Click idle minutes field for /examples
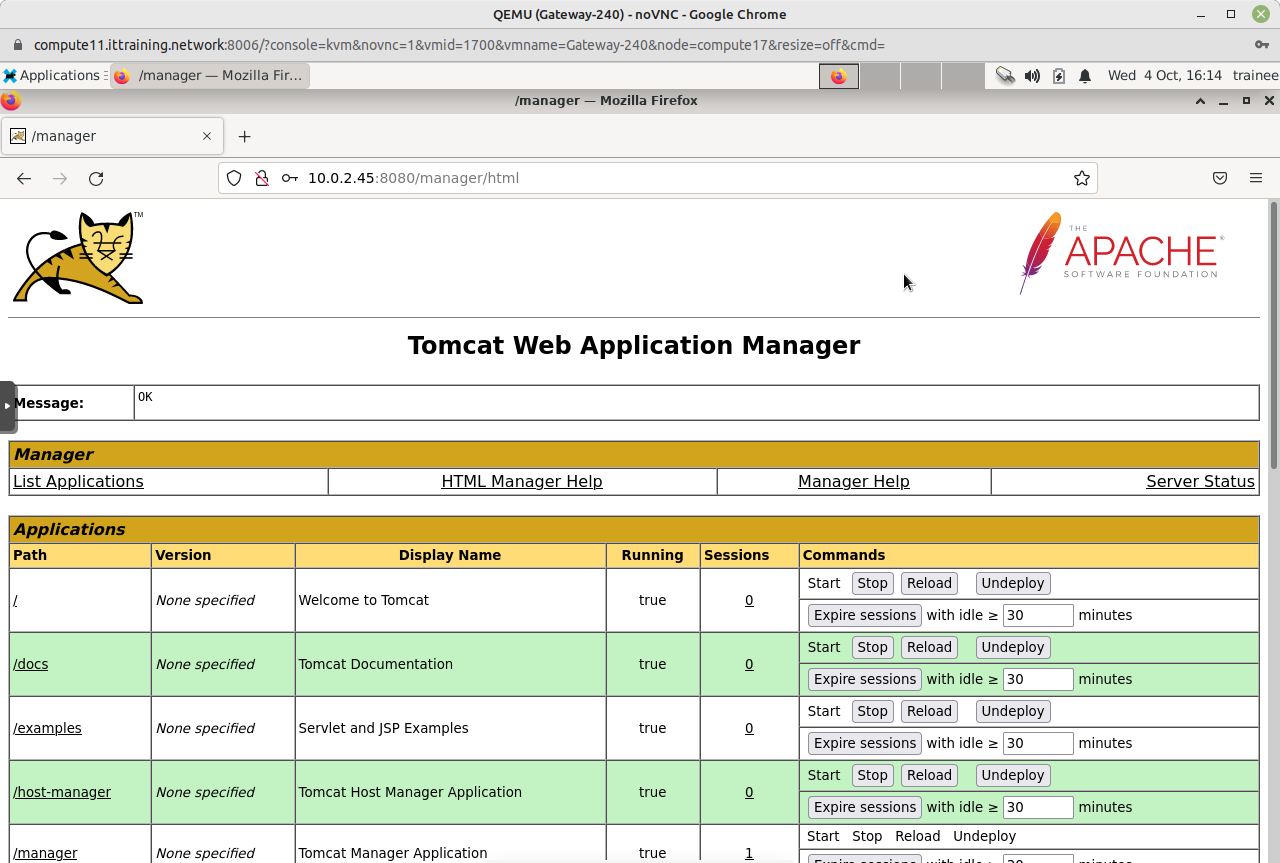This screenshot has width=1280, height=863. click(1038, 743)
